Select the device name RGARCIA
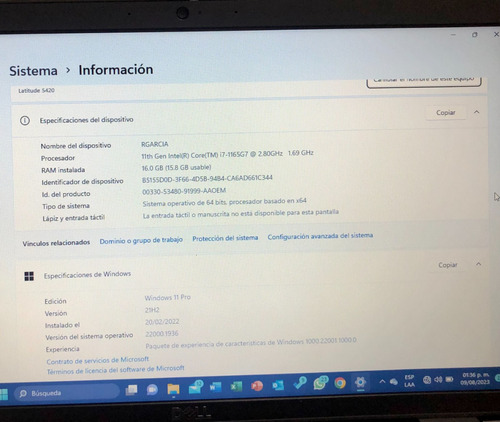This screenshot has height=422, width=500. 155,144
